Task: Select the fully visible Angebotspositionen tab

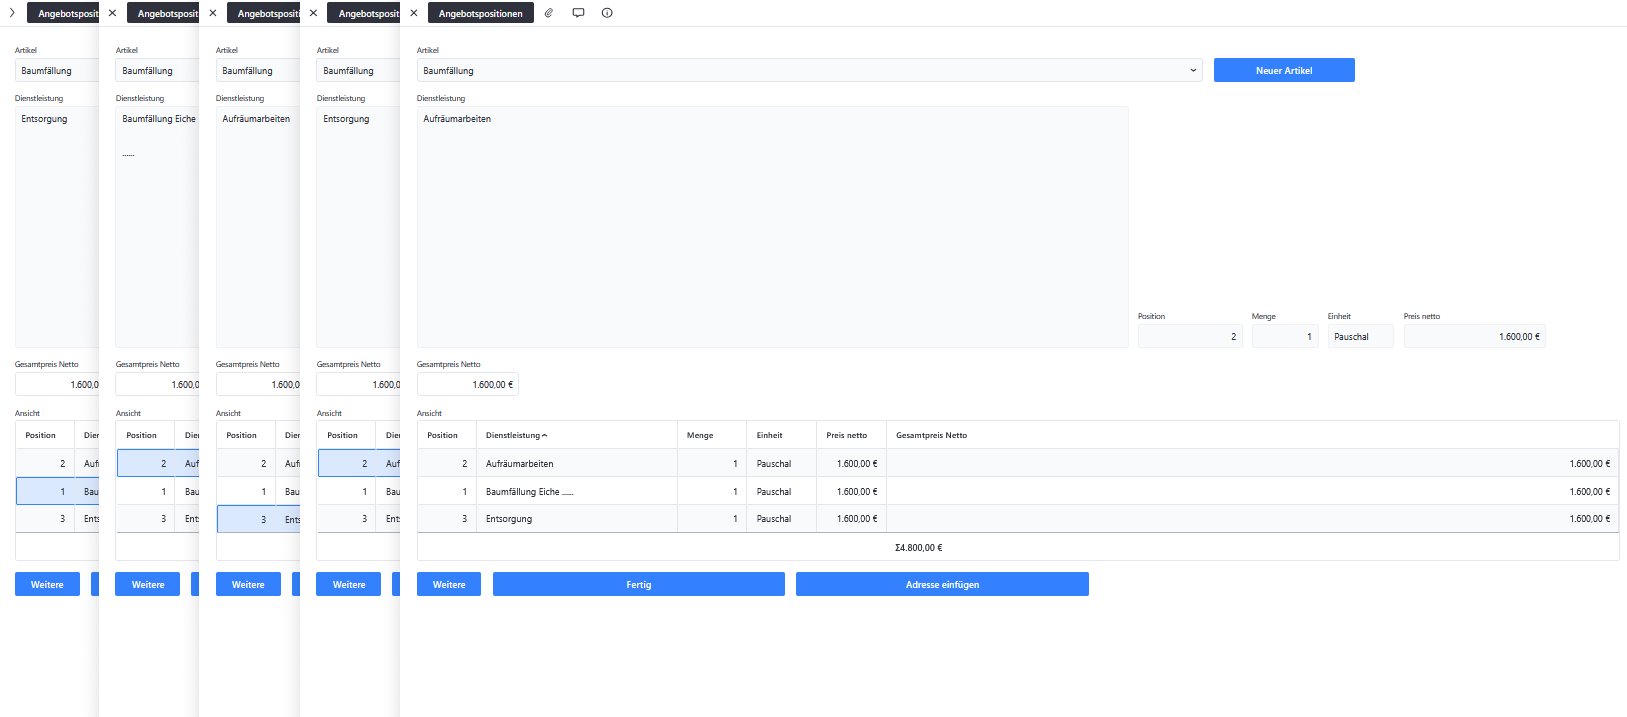Action: [481, 13]
